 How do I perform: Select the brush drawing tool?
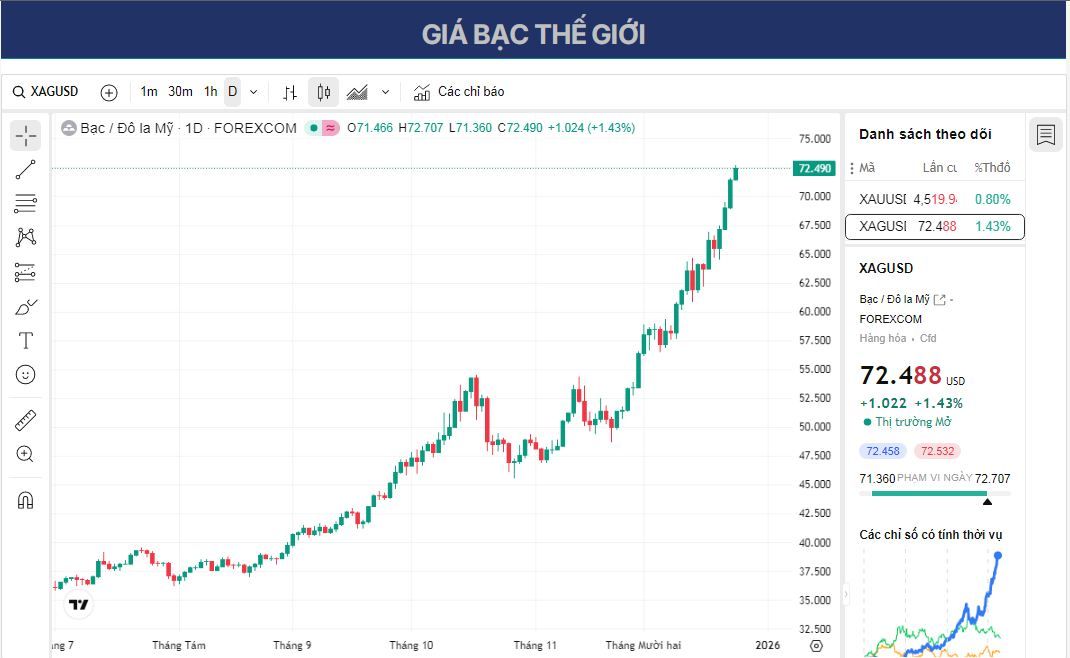coord(25,305)
